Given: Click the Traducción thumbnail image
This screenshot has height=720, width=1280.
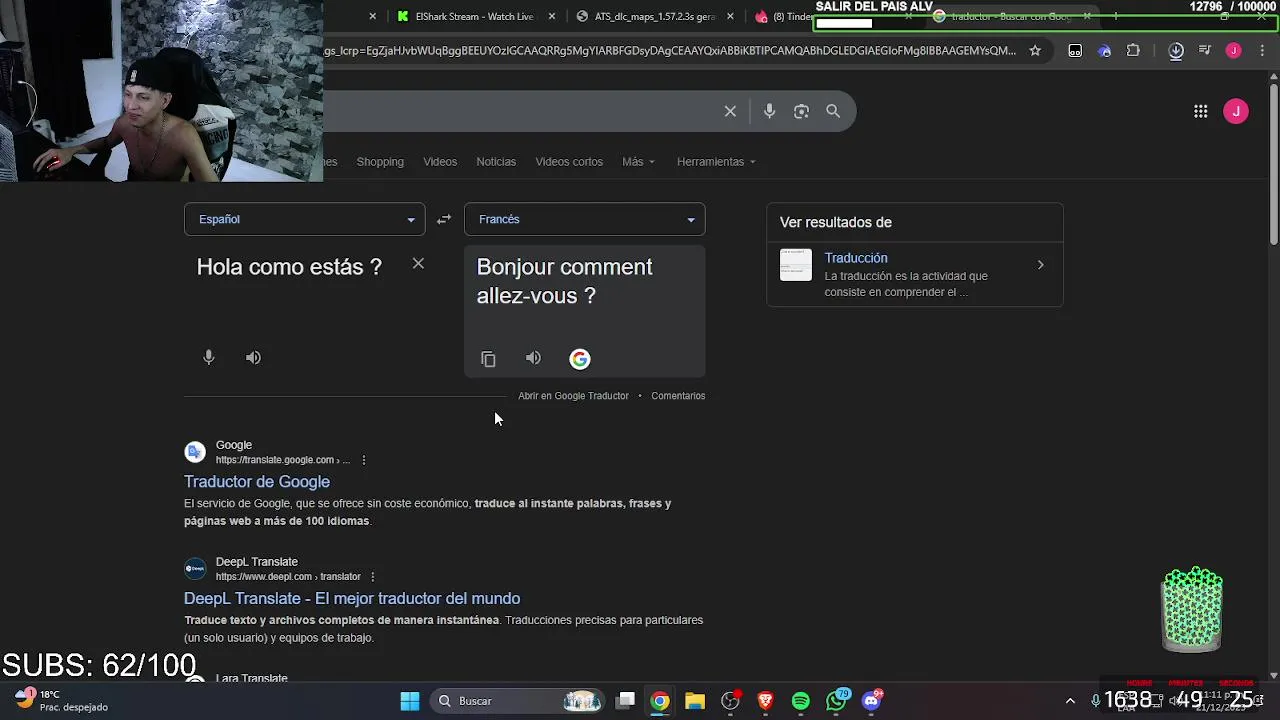Looking at the screenshot, I should (796, 265).
